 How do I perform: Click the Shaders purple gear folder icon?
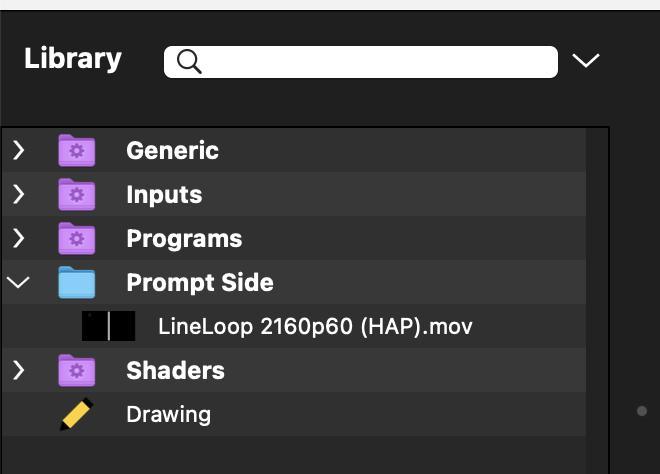tap(77, 371)
